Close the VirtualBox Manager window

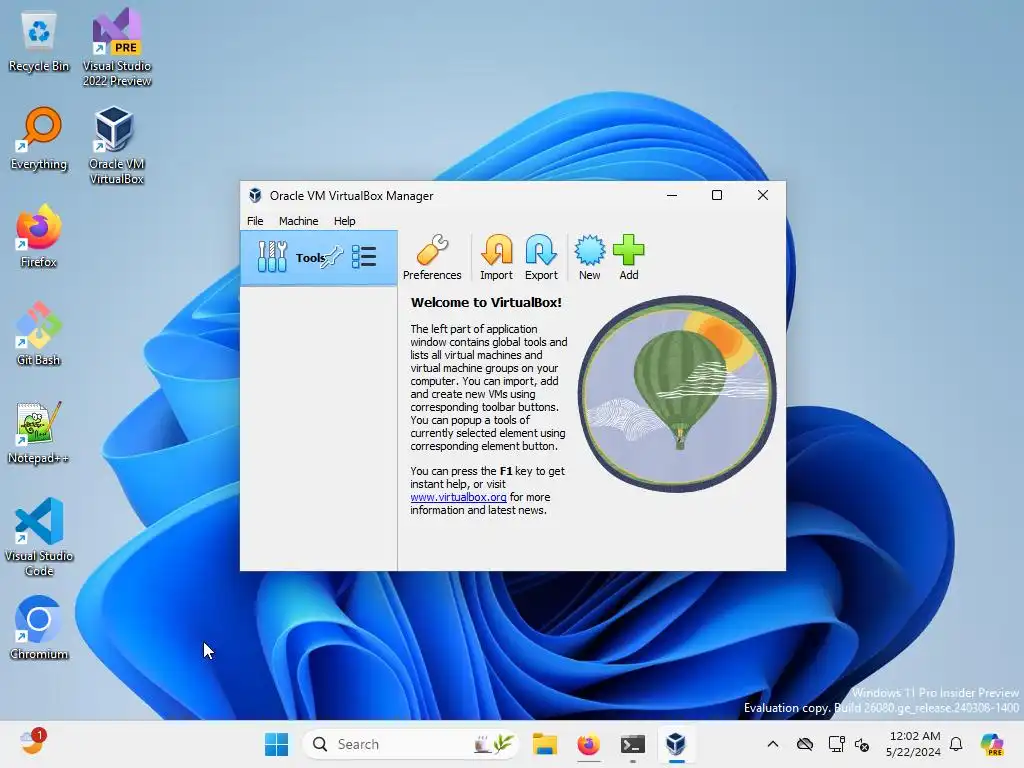(x=762, y=195)
